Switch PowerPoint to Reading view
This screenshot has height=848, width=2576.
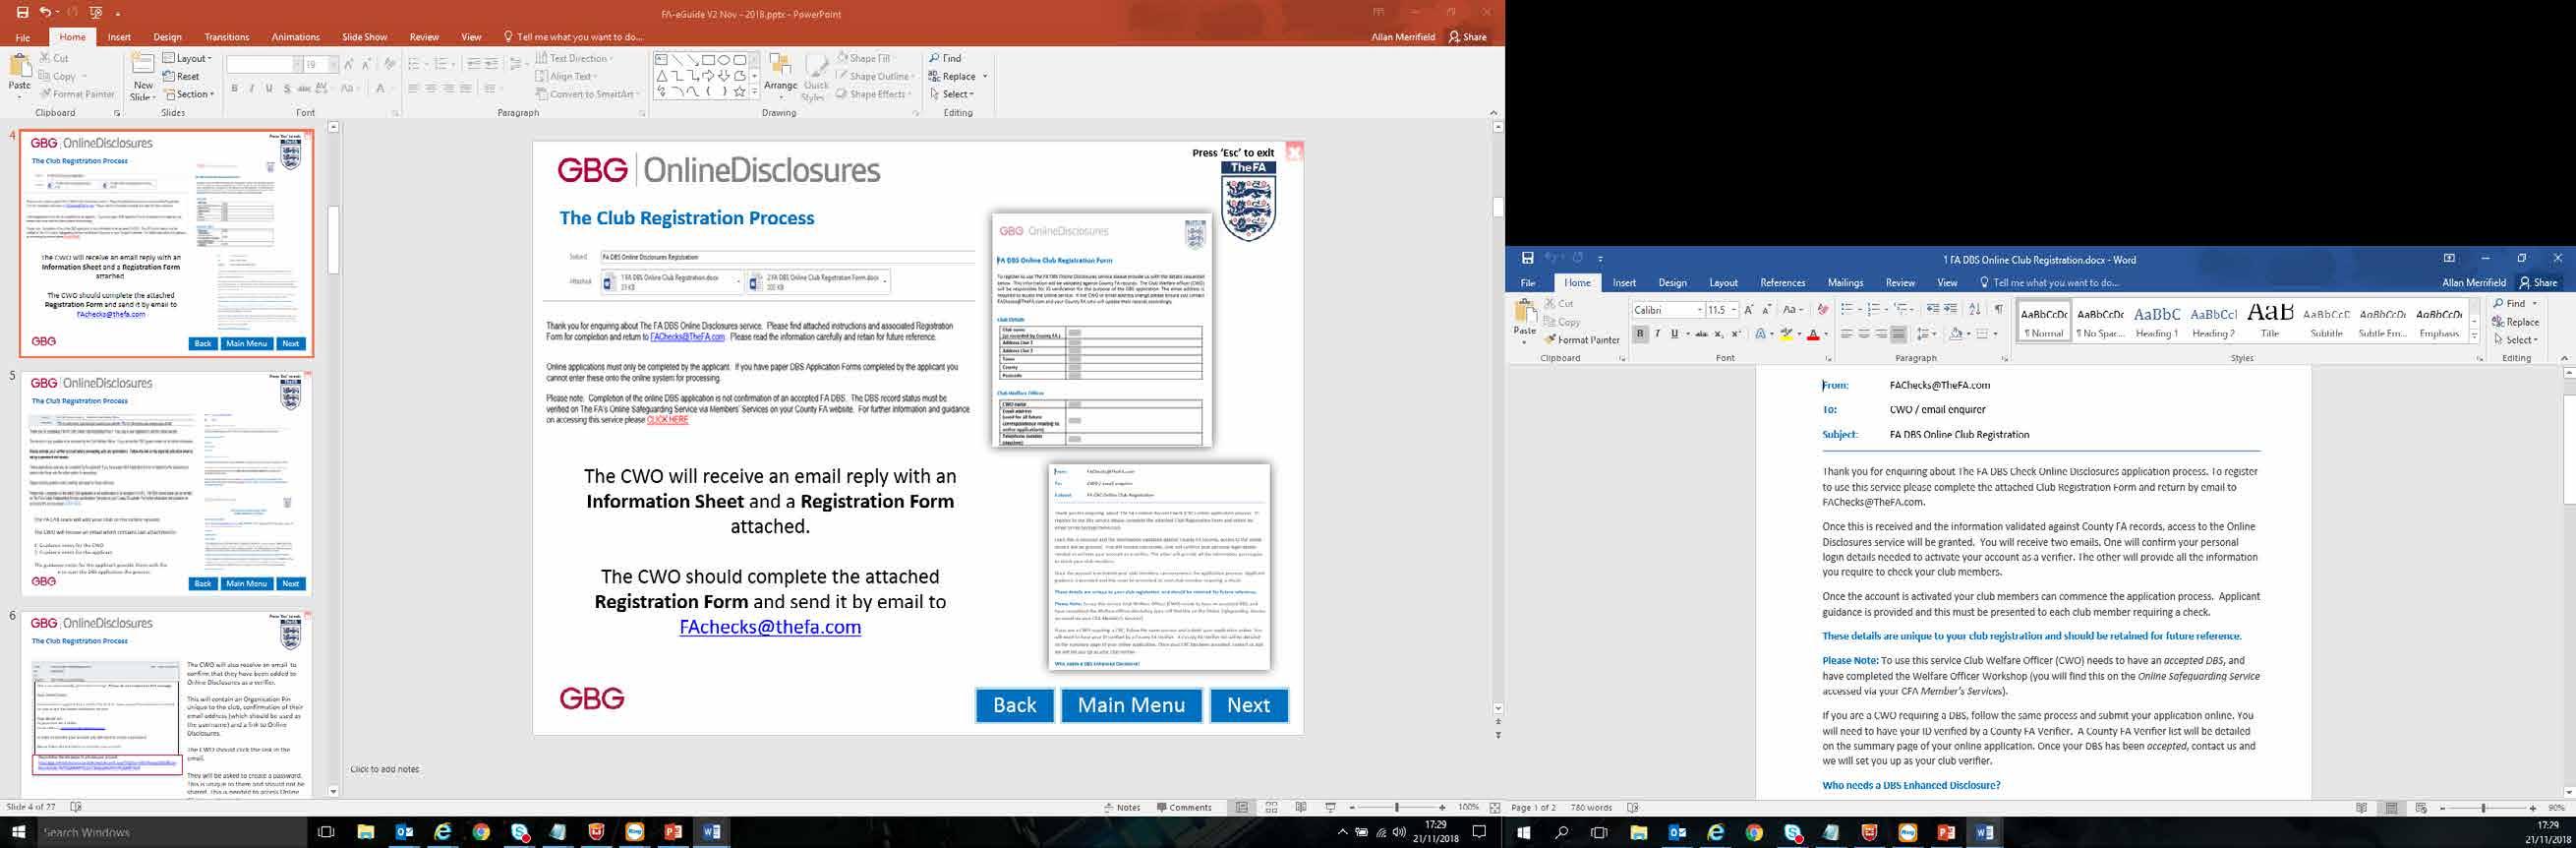(x=1300, y=807)
